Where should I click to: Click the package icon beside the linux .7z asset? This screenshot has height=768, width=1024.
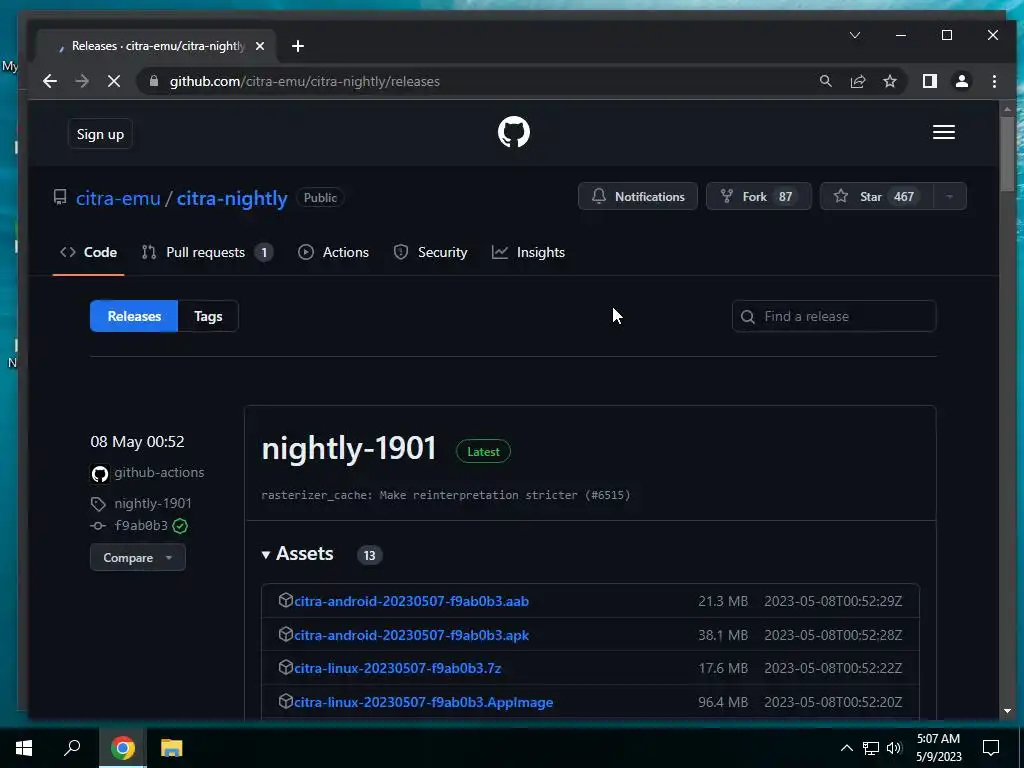point(285,667)
